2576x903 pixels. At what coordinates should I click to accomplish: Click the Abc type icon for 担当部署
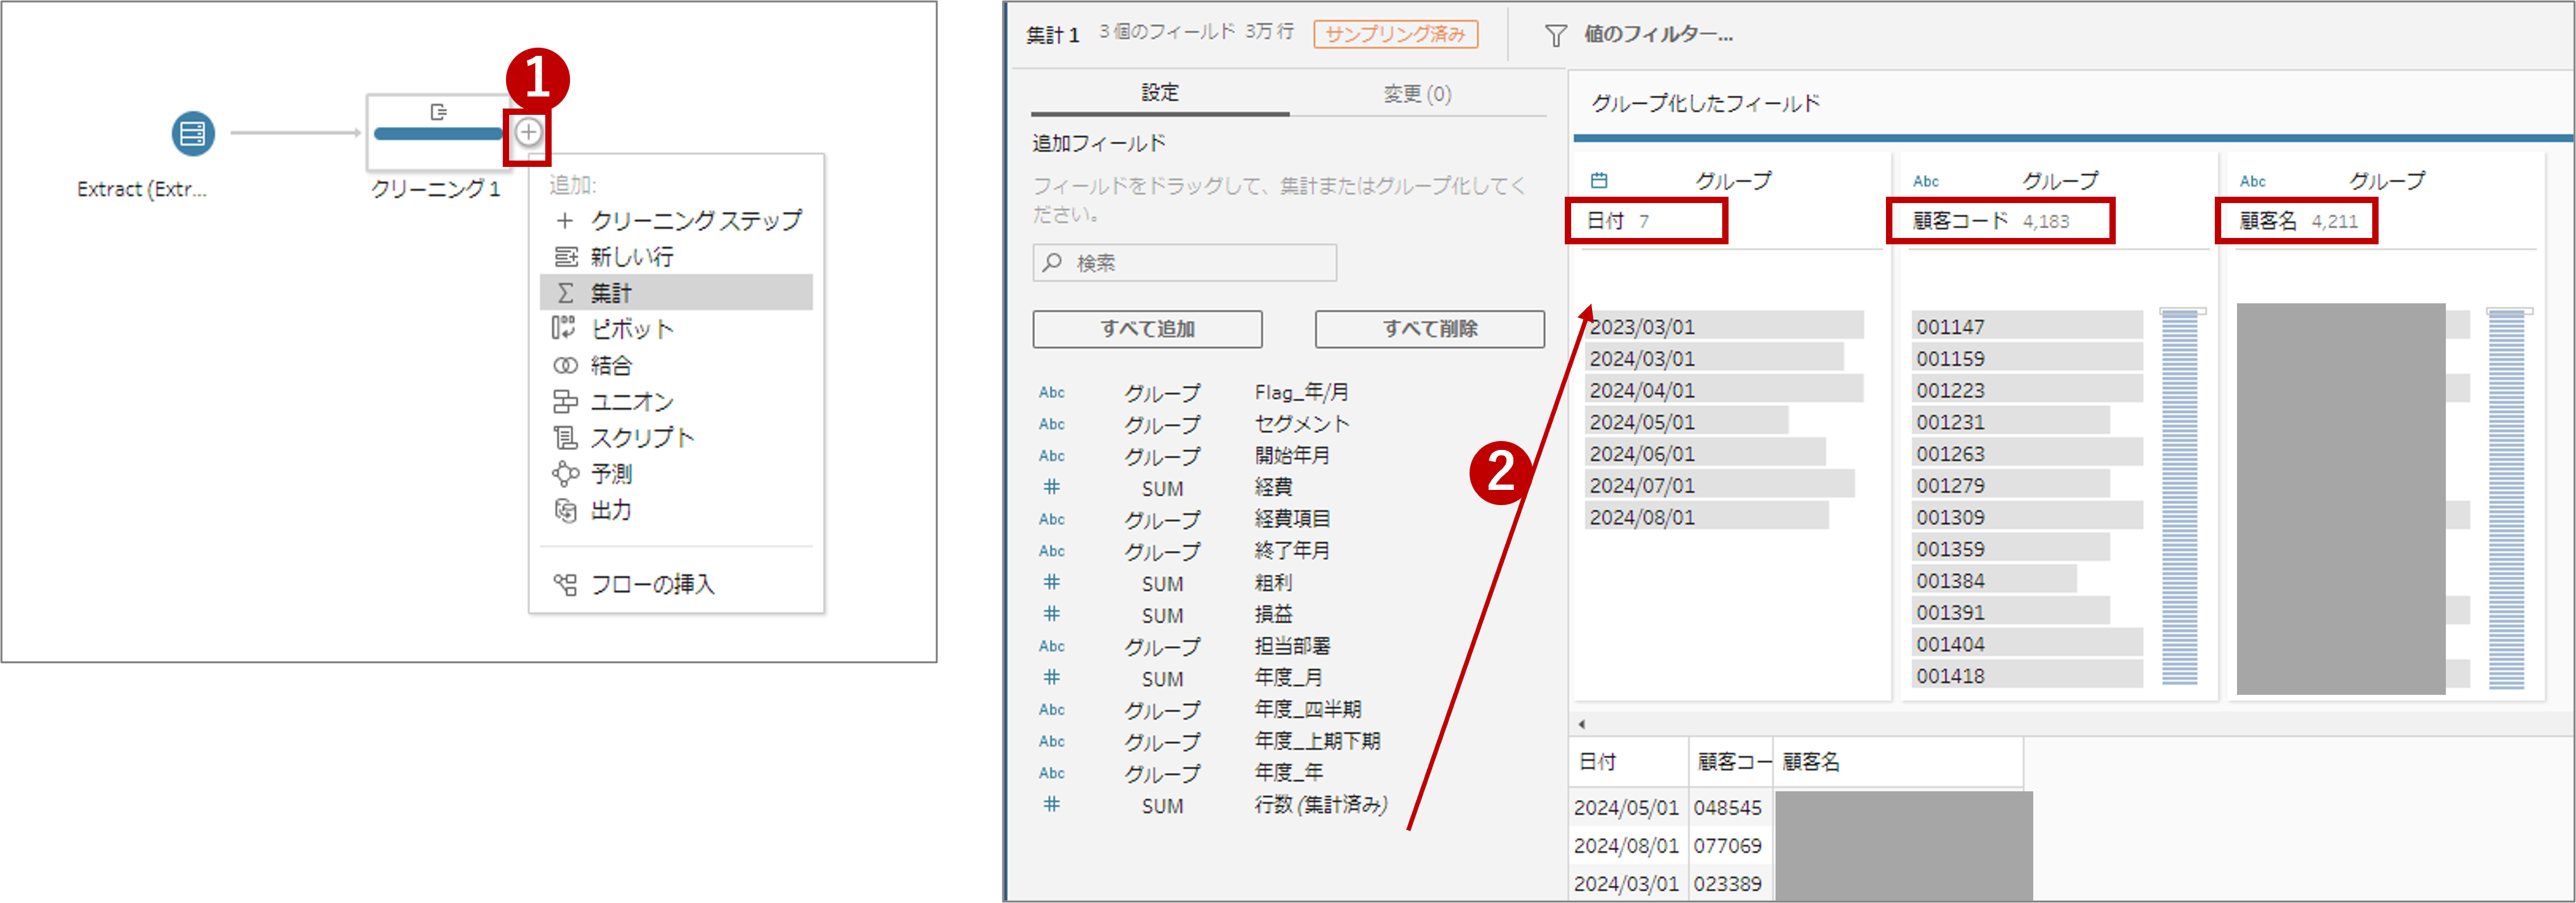tap(1051, 646)
